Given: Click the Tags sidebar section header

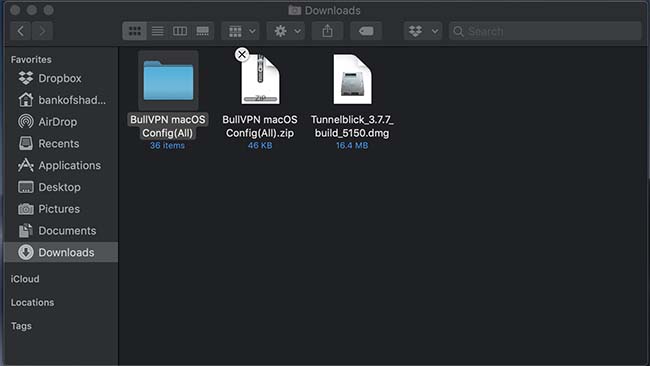Looking at the screenshot, I should pyautogui.click(x=21, y=326).
